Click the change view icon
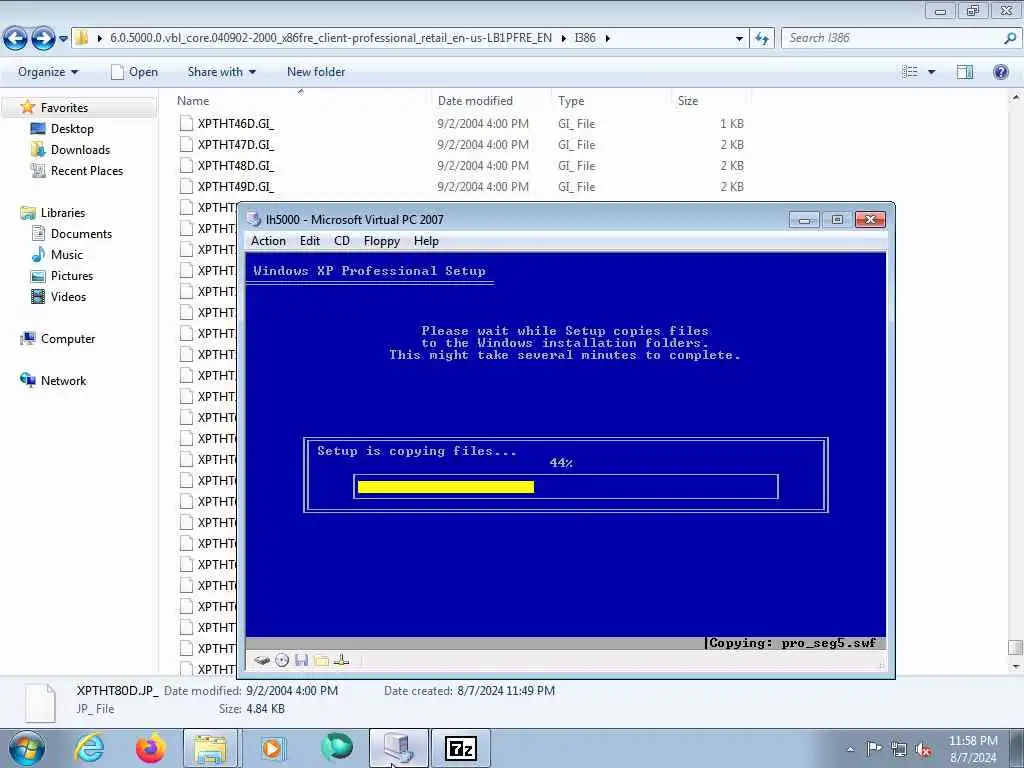 [910, 72]
